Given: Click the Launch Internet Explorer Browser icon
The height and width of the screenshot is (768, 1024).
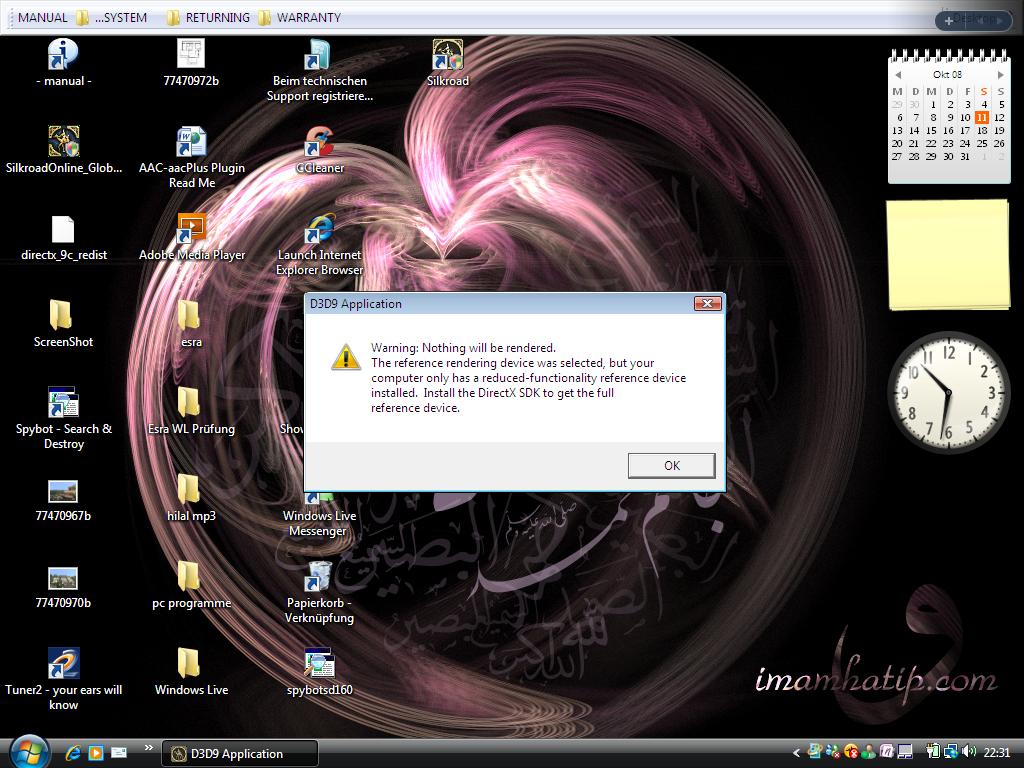Looking at the screenshot, I should click(319, 230).
